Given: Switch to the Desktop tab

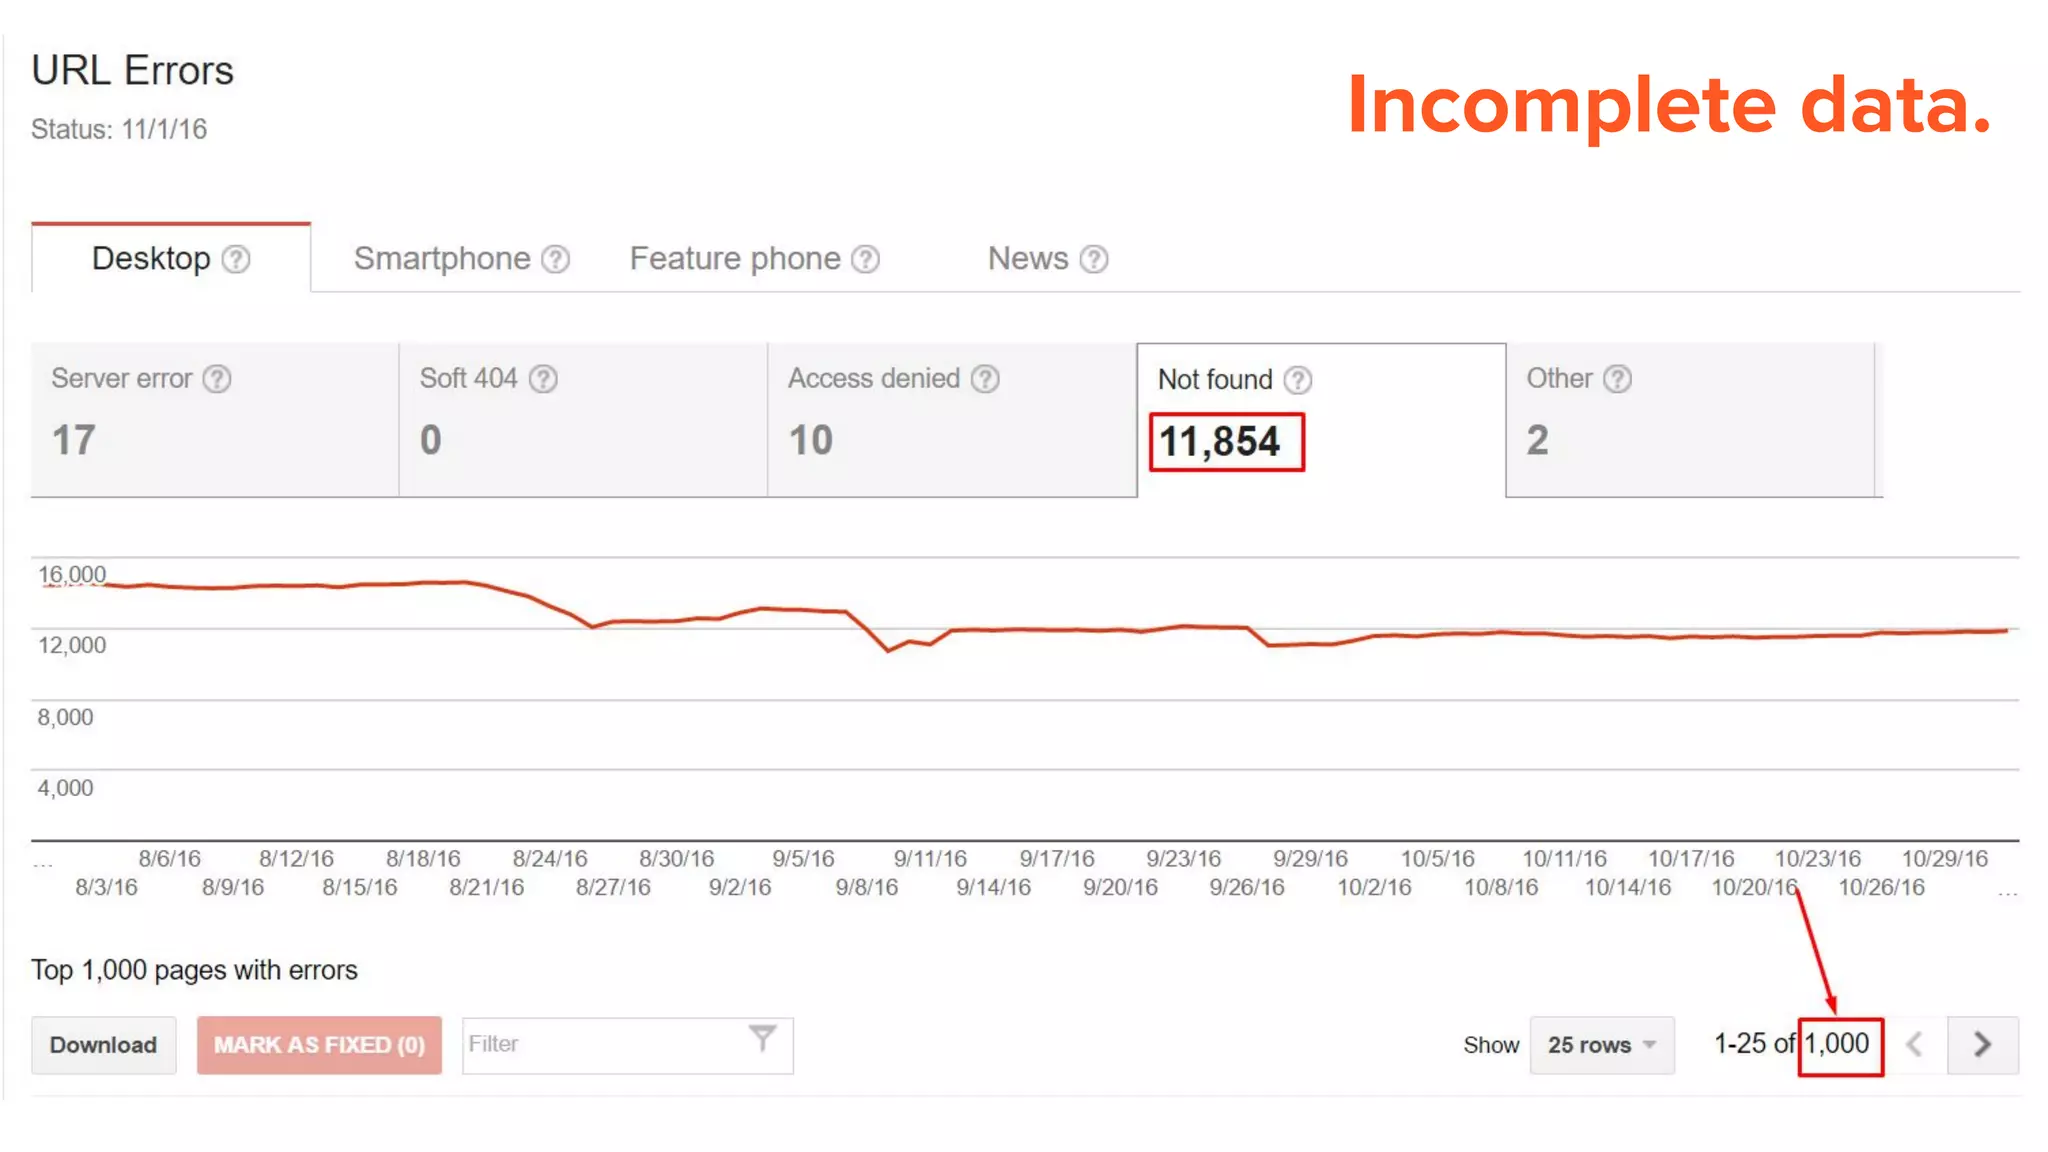Looking at the screenshot, I should pos(171,258).
